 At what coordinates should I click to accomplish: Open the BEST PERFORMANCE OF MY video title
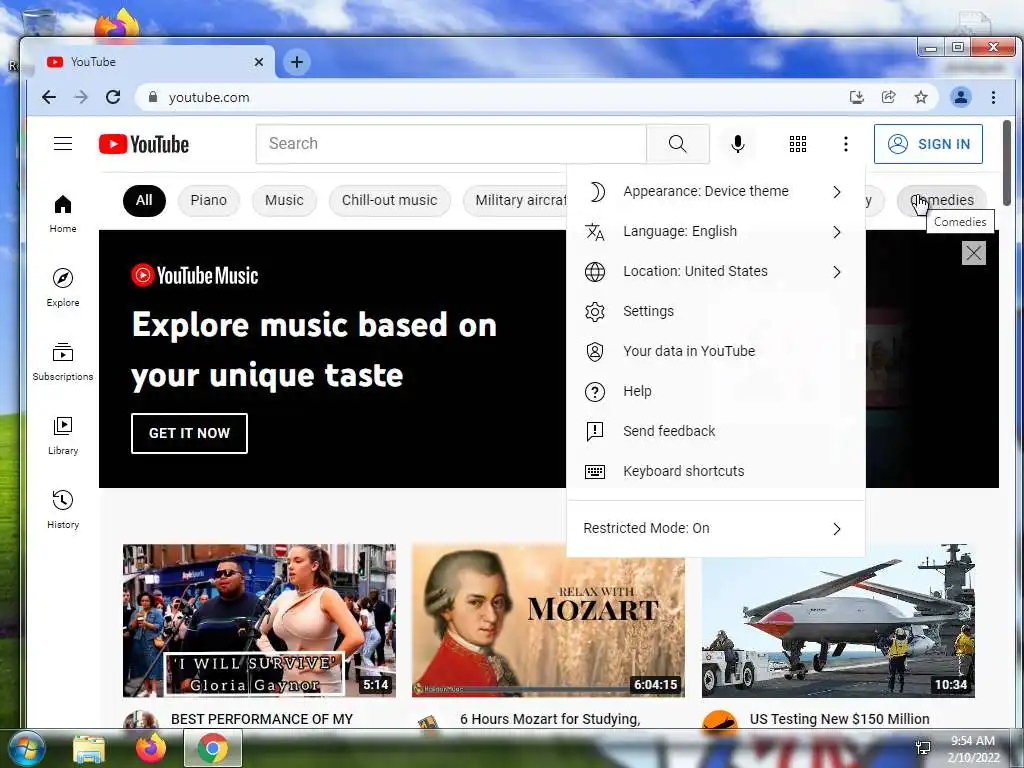tap(262, 719)
